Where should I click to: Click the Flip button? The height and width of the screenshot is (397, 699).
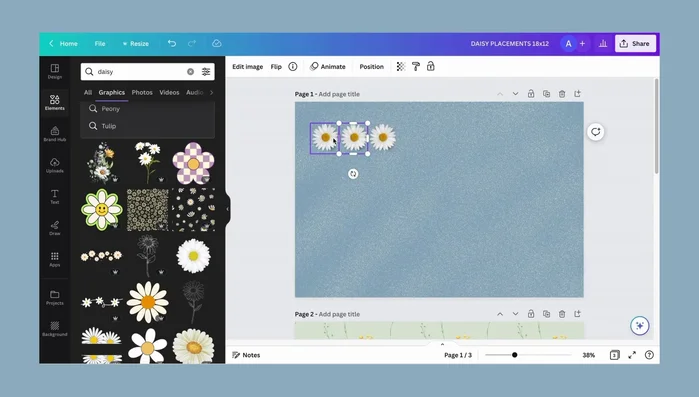point(276,66)
